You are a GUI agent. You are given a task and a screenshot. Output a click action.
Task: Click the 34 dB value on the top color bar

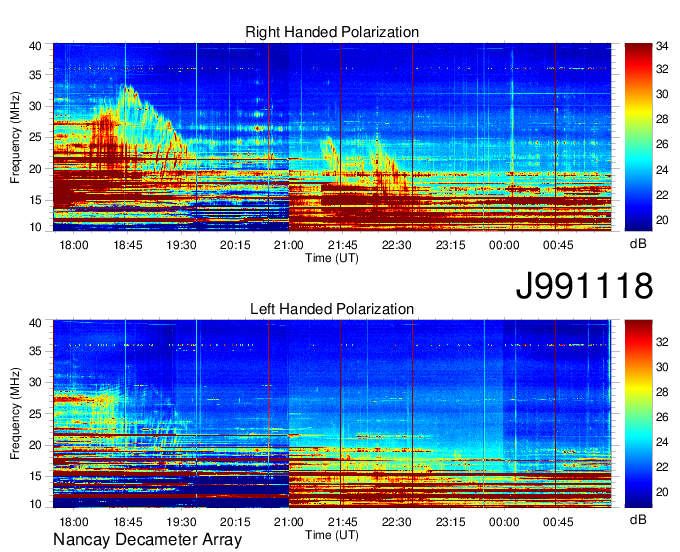coord(662,46)
